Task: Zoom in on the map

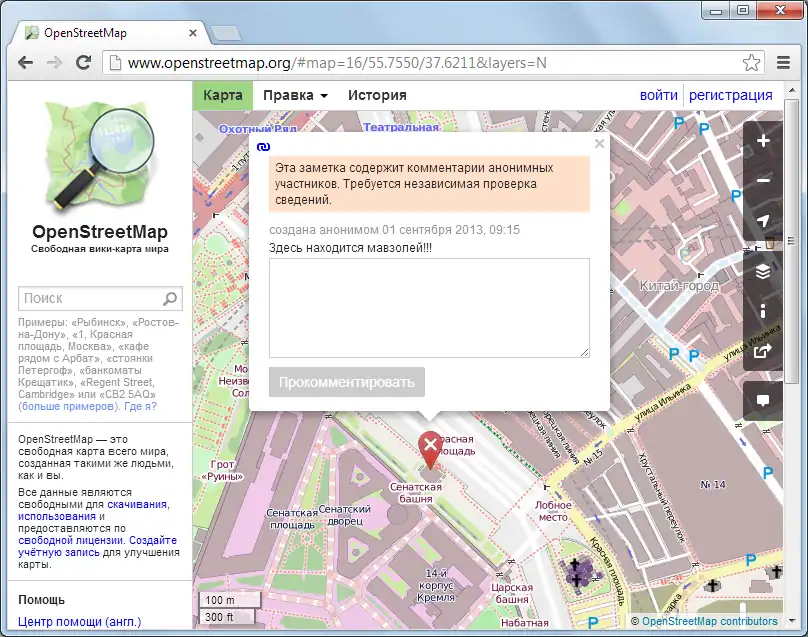Action: click(764, 141)
